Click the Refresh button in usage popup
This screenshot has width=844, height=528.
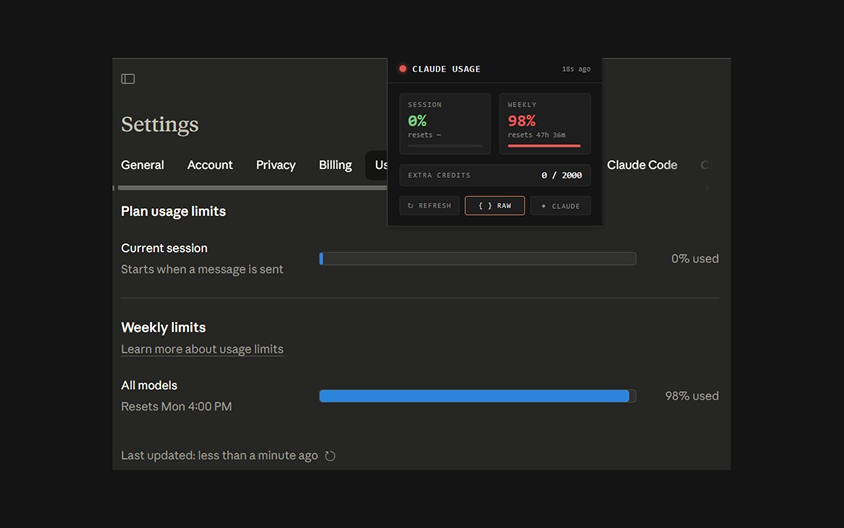tap(430, 206)
